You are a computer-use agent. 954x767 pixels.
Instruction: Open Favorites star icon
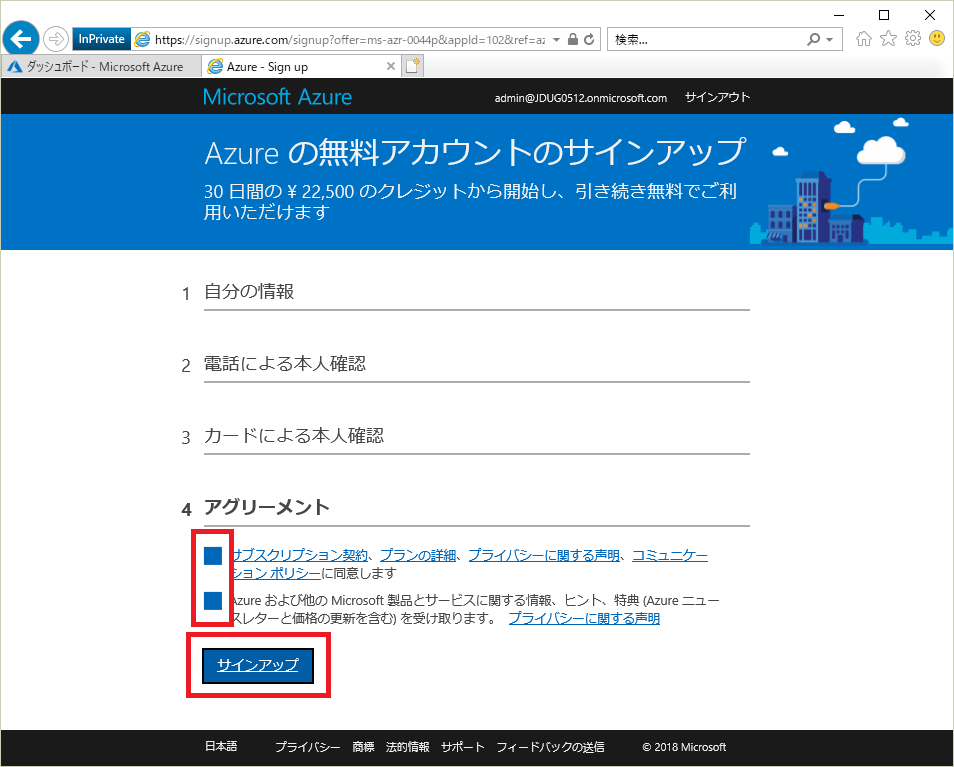tap(888, 39)
